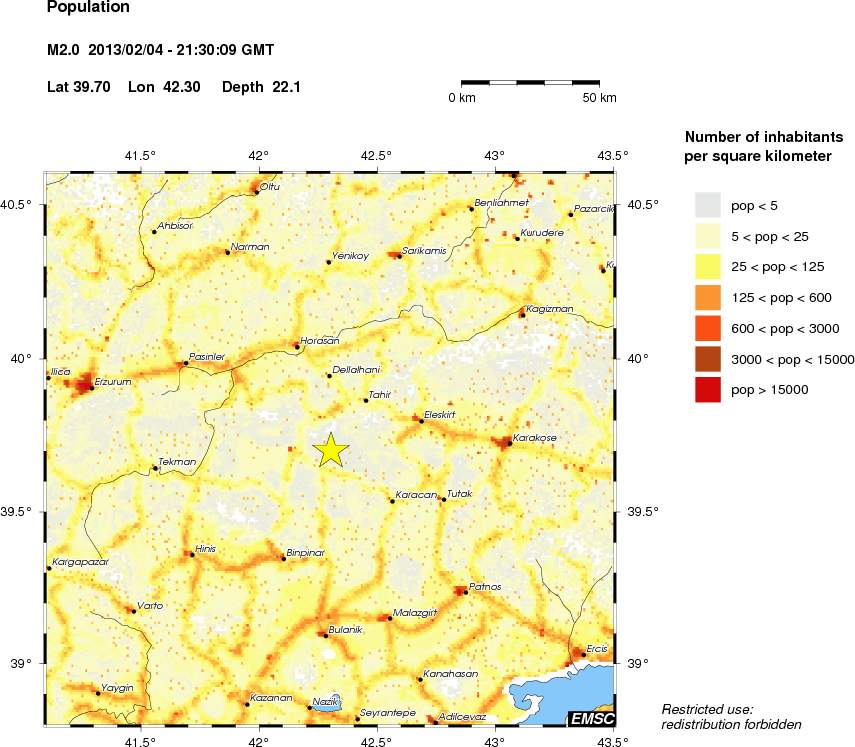Select the grey 'pop < 5' legend swatch
The width and height of the screenshot is (855, 747).
pos(708,206)
